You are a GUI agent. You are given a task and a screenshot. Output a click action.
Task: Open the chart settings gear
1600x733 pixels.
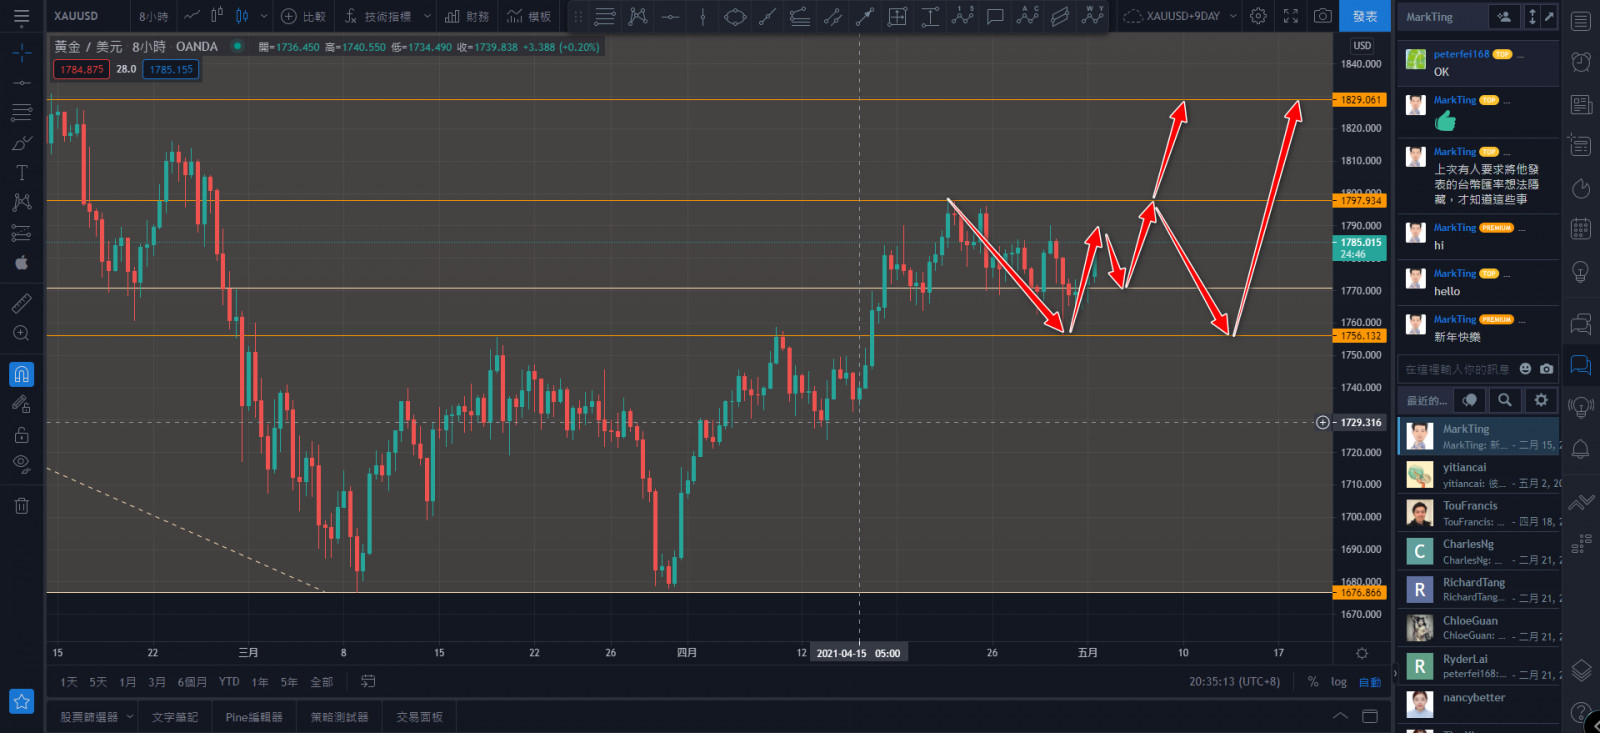tap(1258, 17)
